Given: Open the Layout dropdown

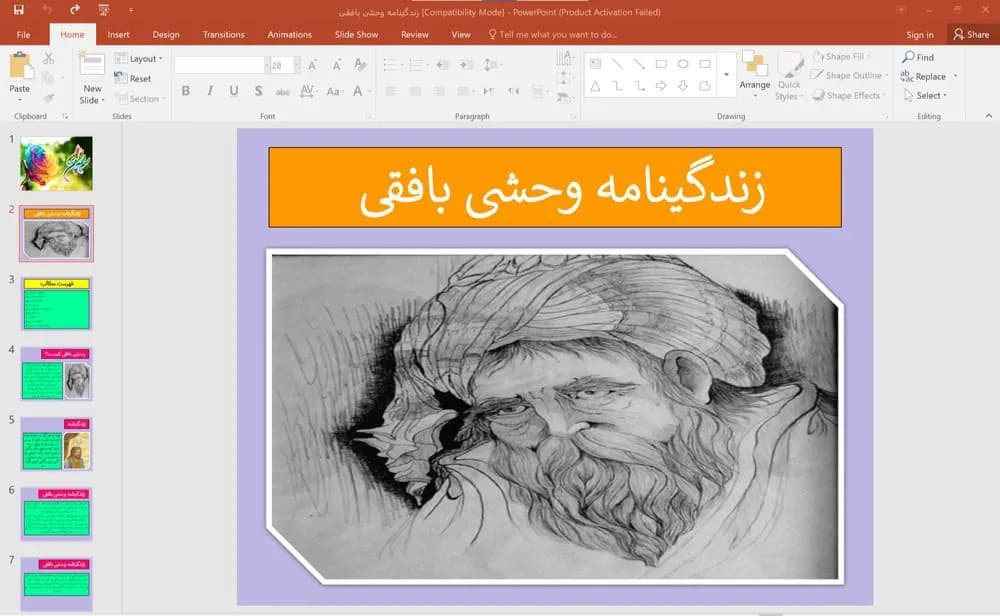Looking at the screenshot, I should (139, 59).
